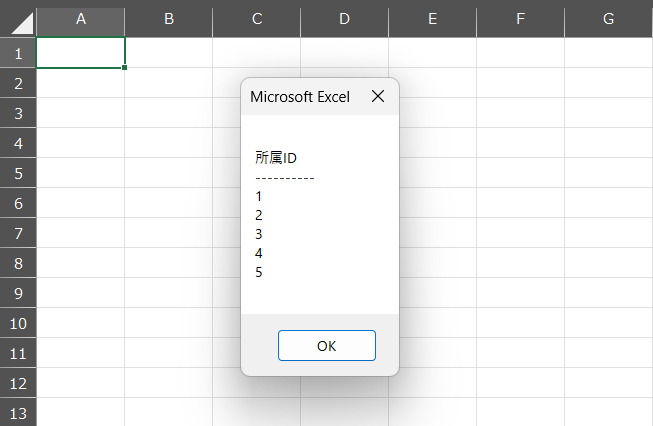This screenshot has height=426, width=653.
Task: Click cell A1
Action: [x=81, y=52]
